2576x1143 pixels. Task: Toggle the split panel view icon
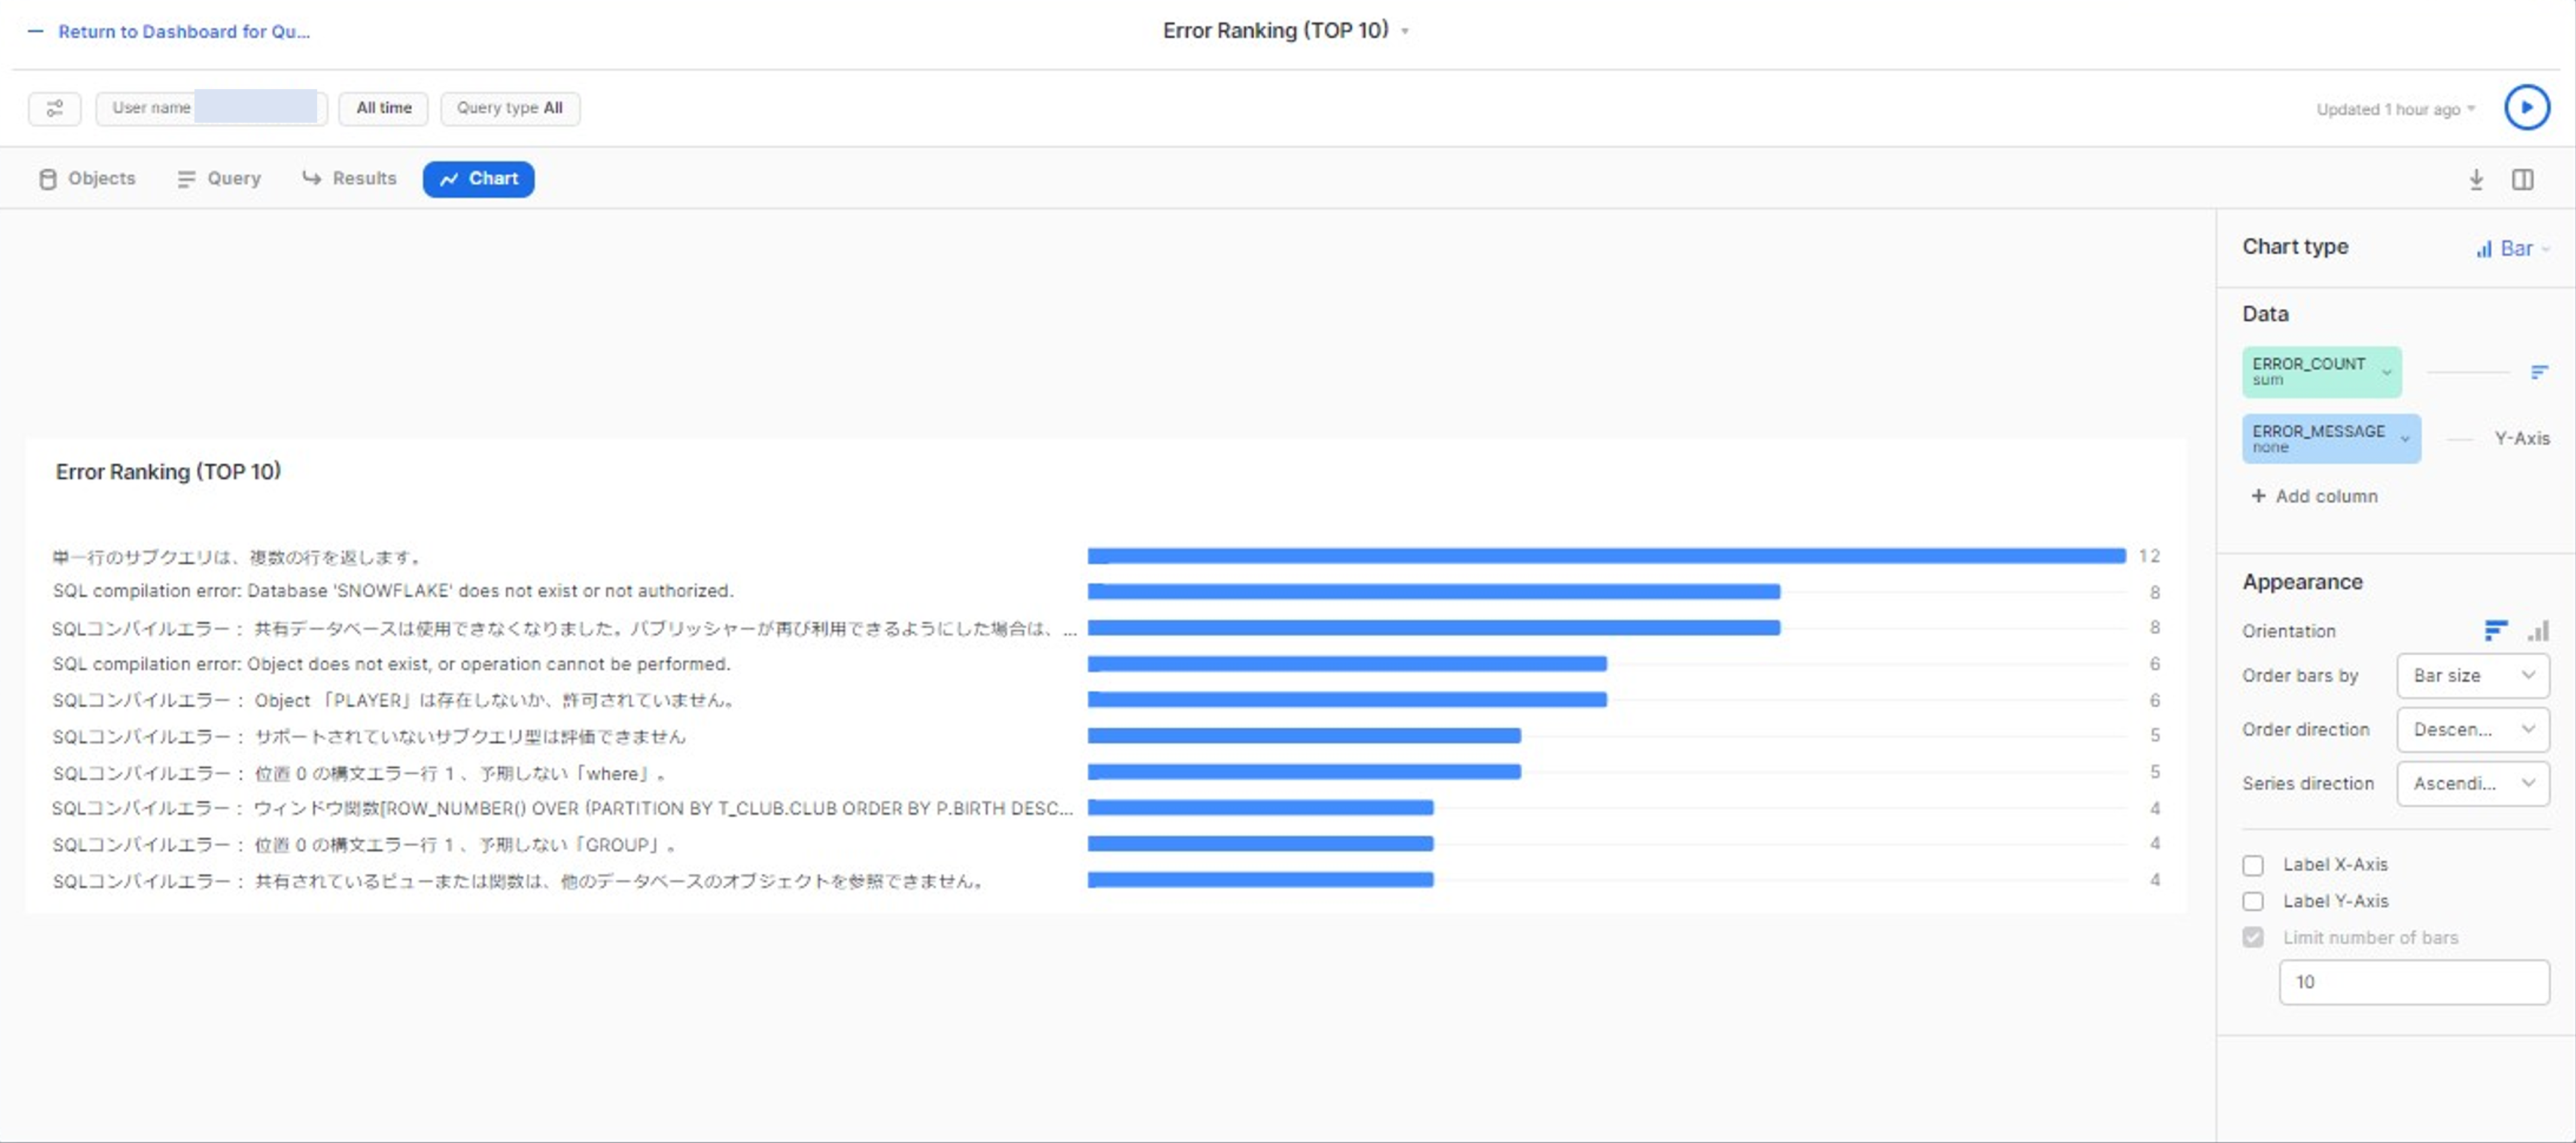pos(2523,179)
